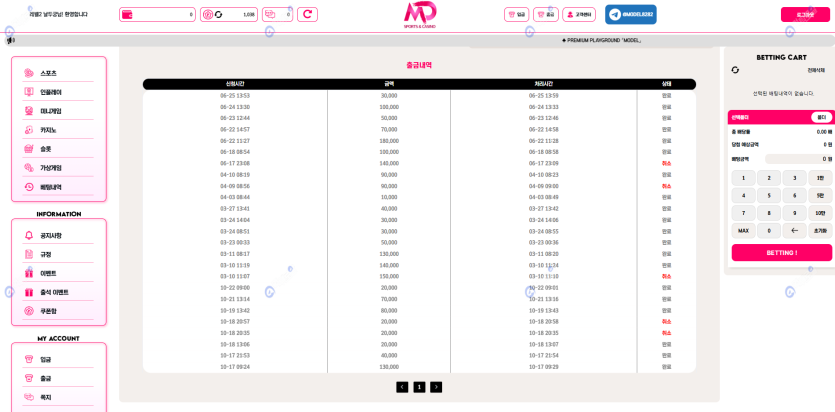The width and height of the screenshot is (835, 412).
Task: Refresh the betting cart using its reload icon
Action: point(735,70)
